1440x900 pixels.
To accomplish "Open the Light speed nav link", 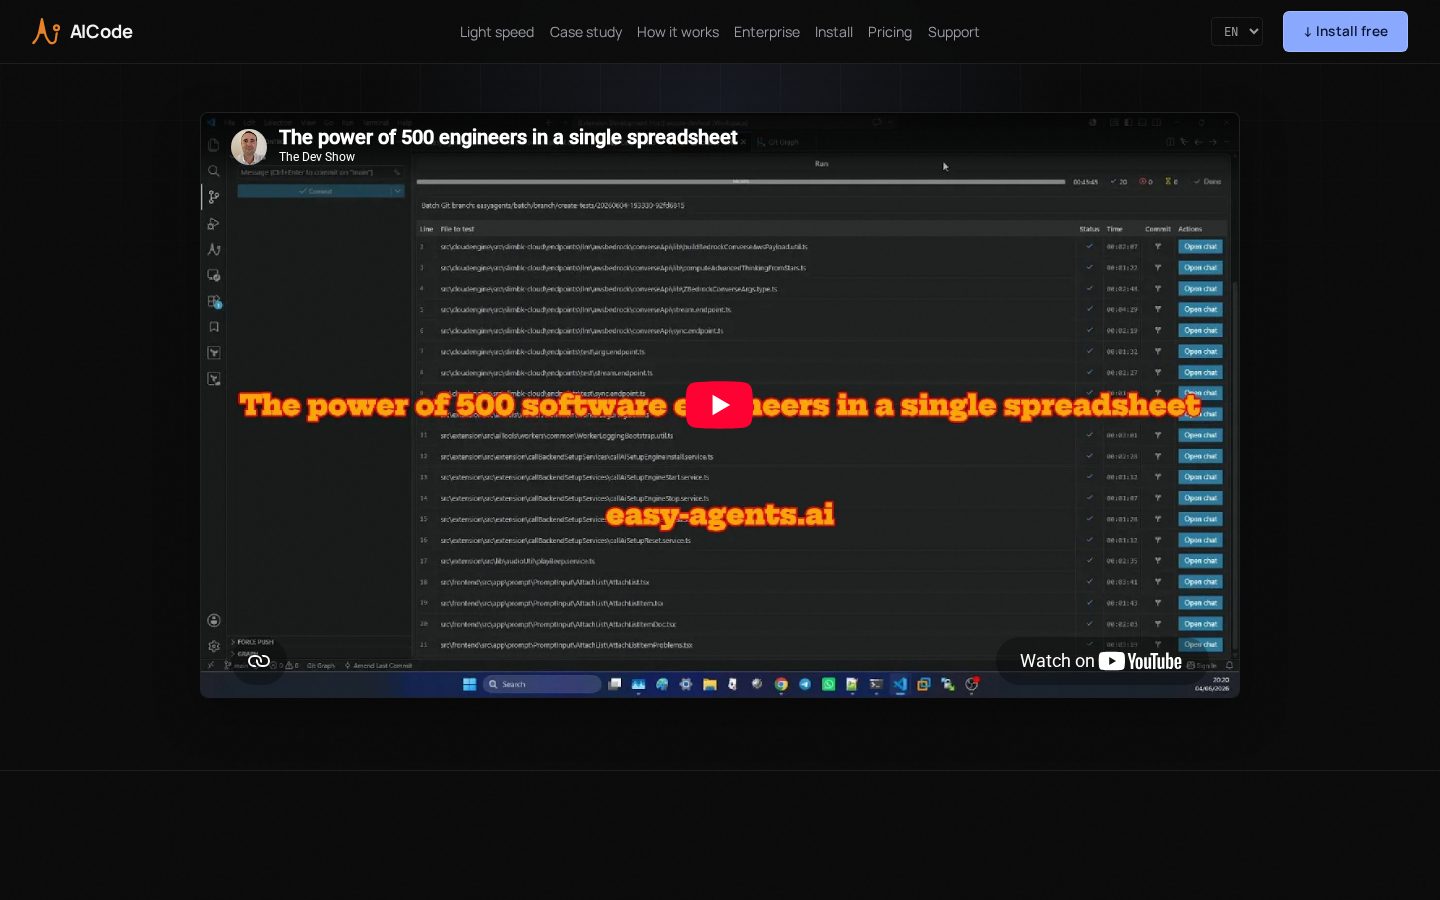I will (x=497, y=32).
